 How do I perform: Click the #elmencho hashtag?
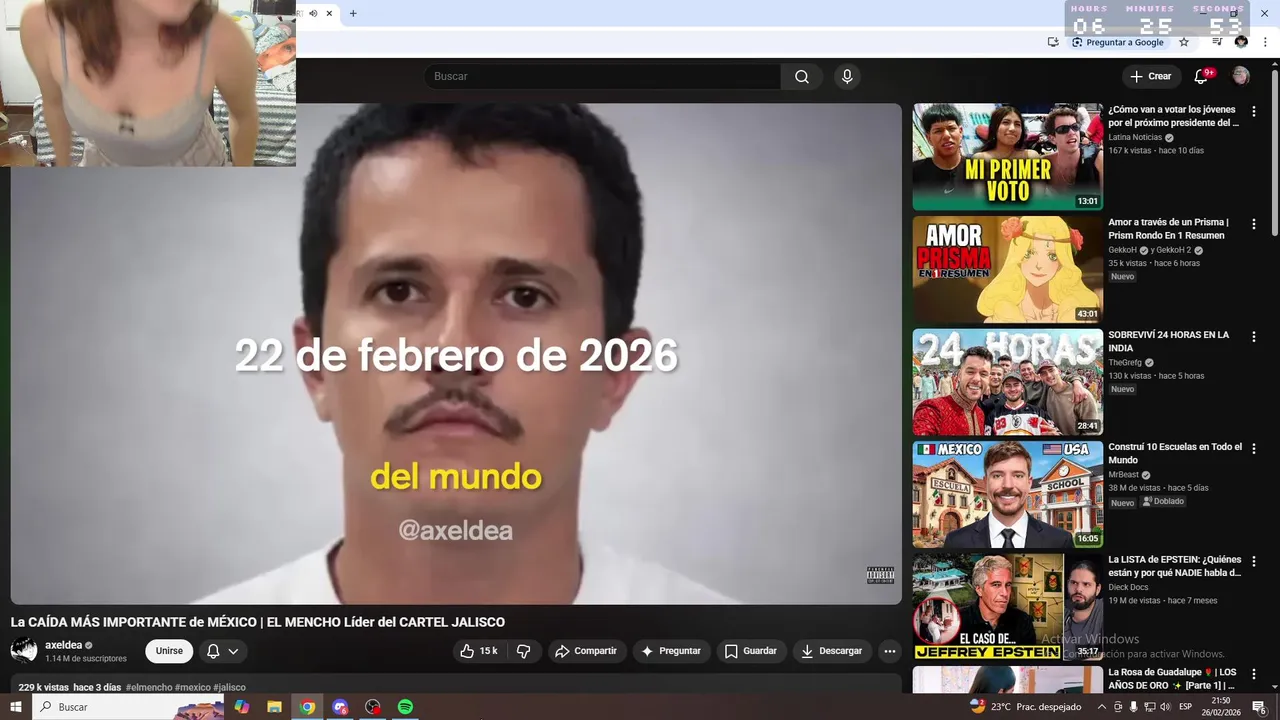(x=149, y=687)
